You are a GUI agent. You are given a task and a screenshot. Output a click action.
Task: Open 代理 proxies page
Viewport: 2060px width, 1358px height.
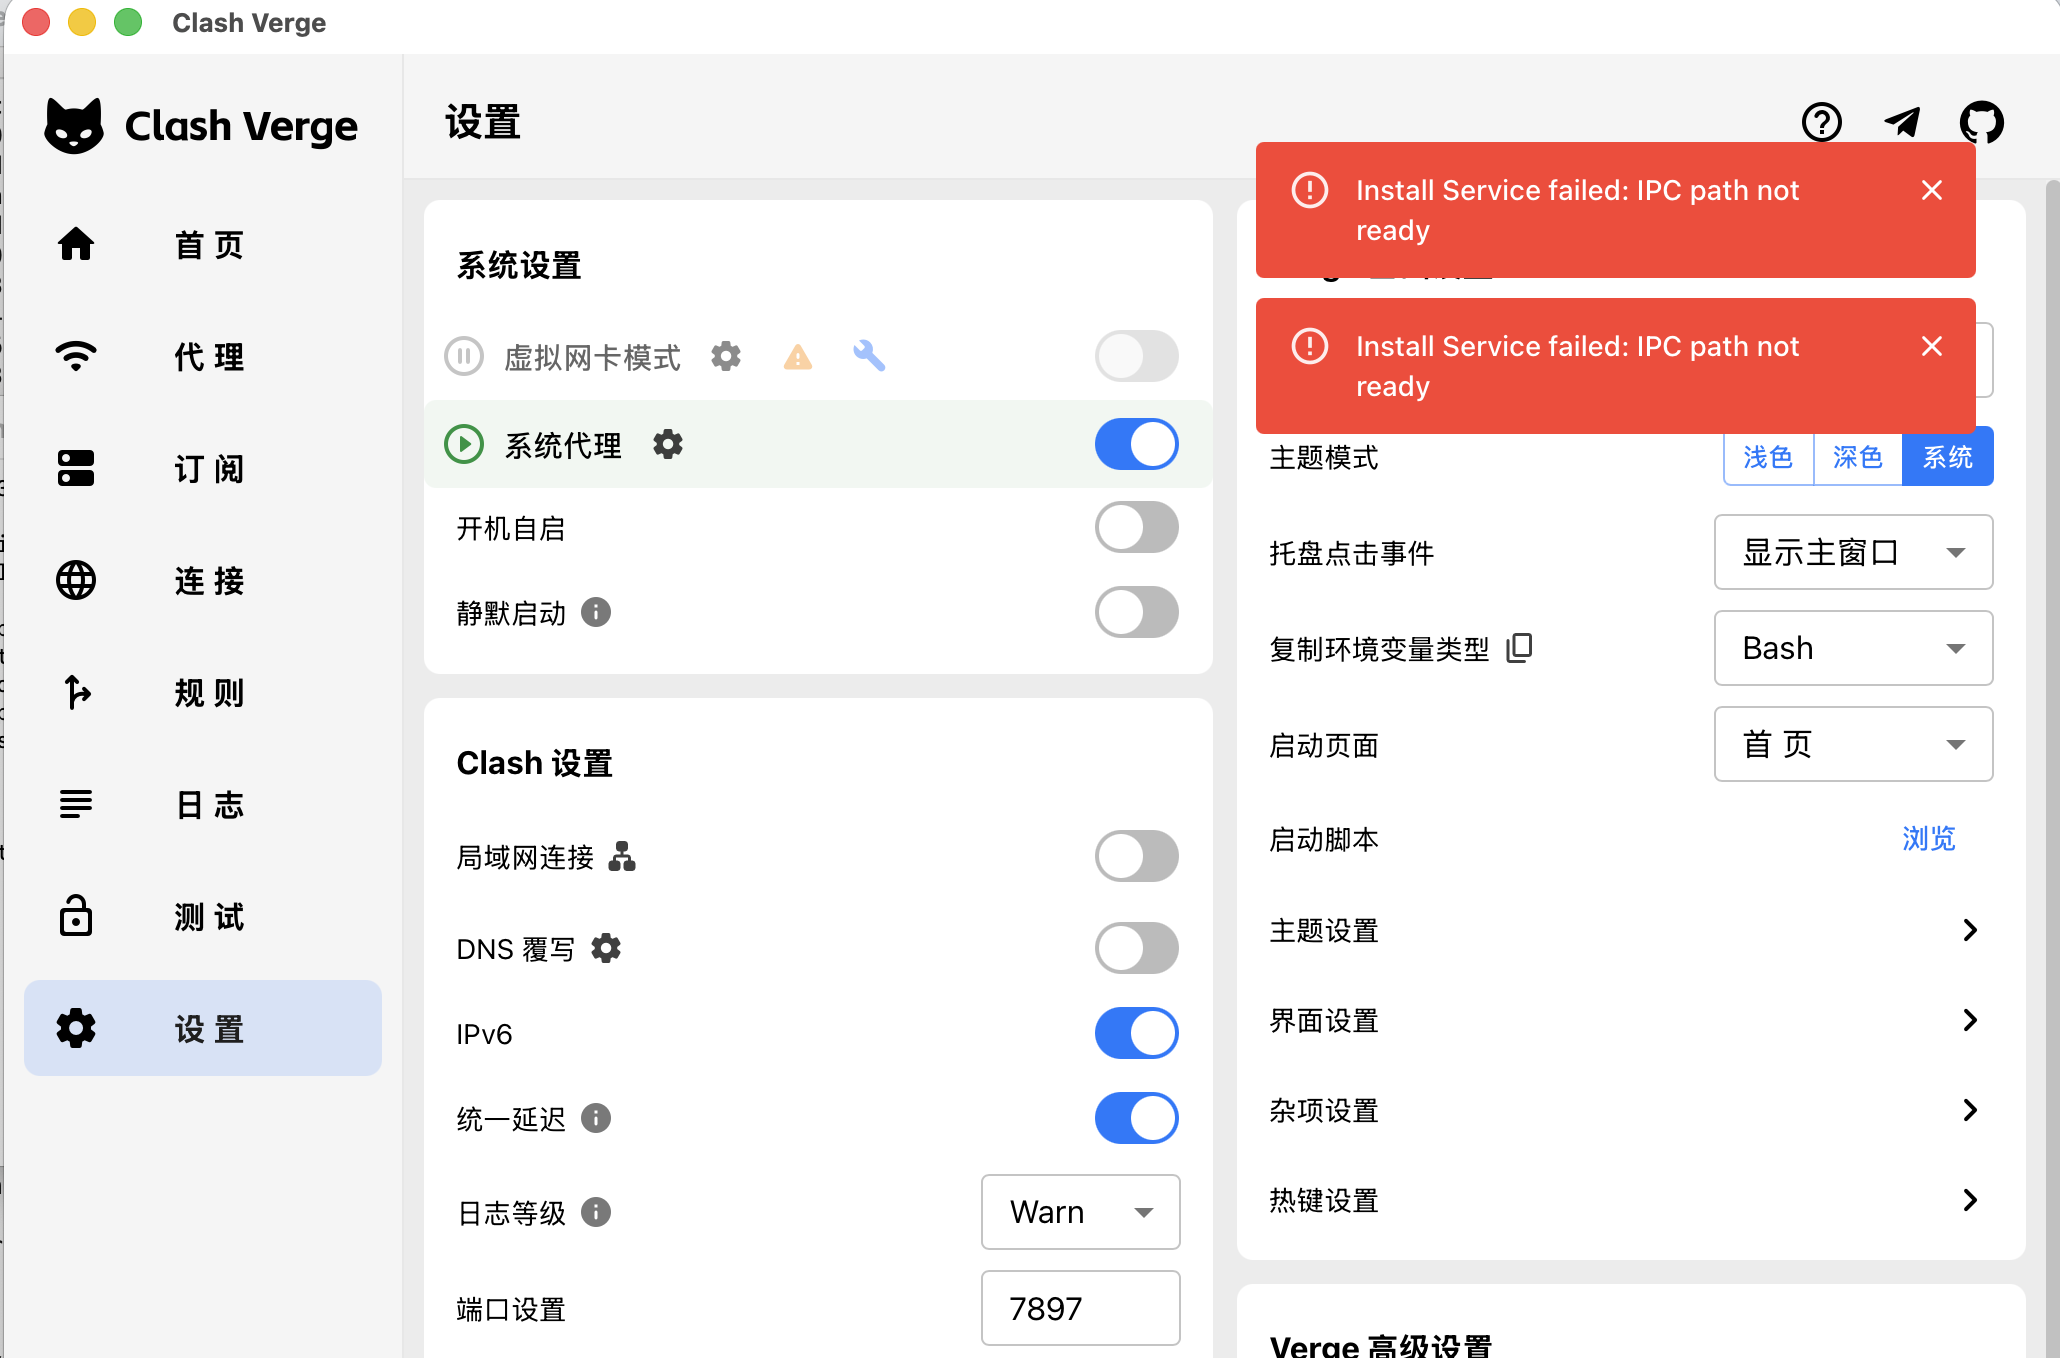[203, 357]
